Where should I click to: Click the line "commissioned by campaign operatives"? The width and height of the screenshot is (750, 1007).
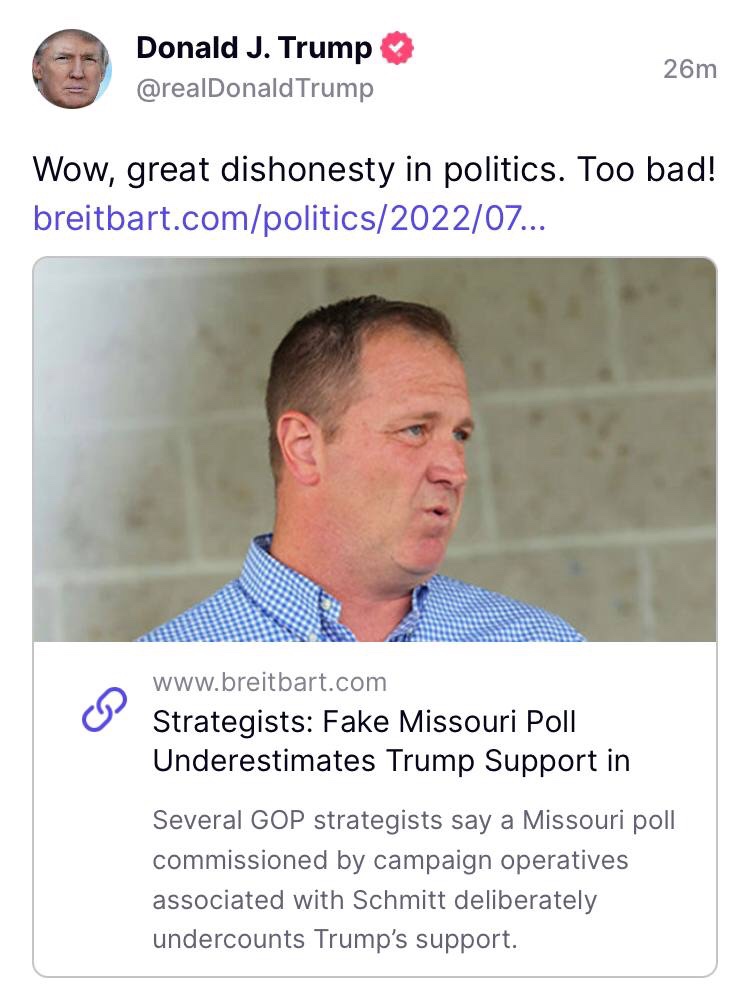[390, 861]
